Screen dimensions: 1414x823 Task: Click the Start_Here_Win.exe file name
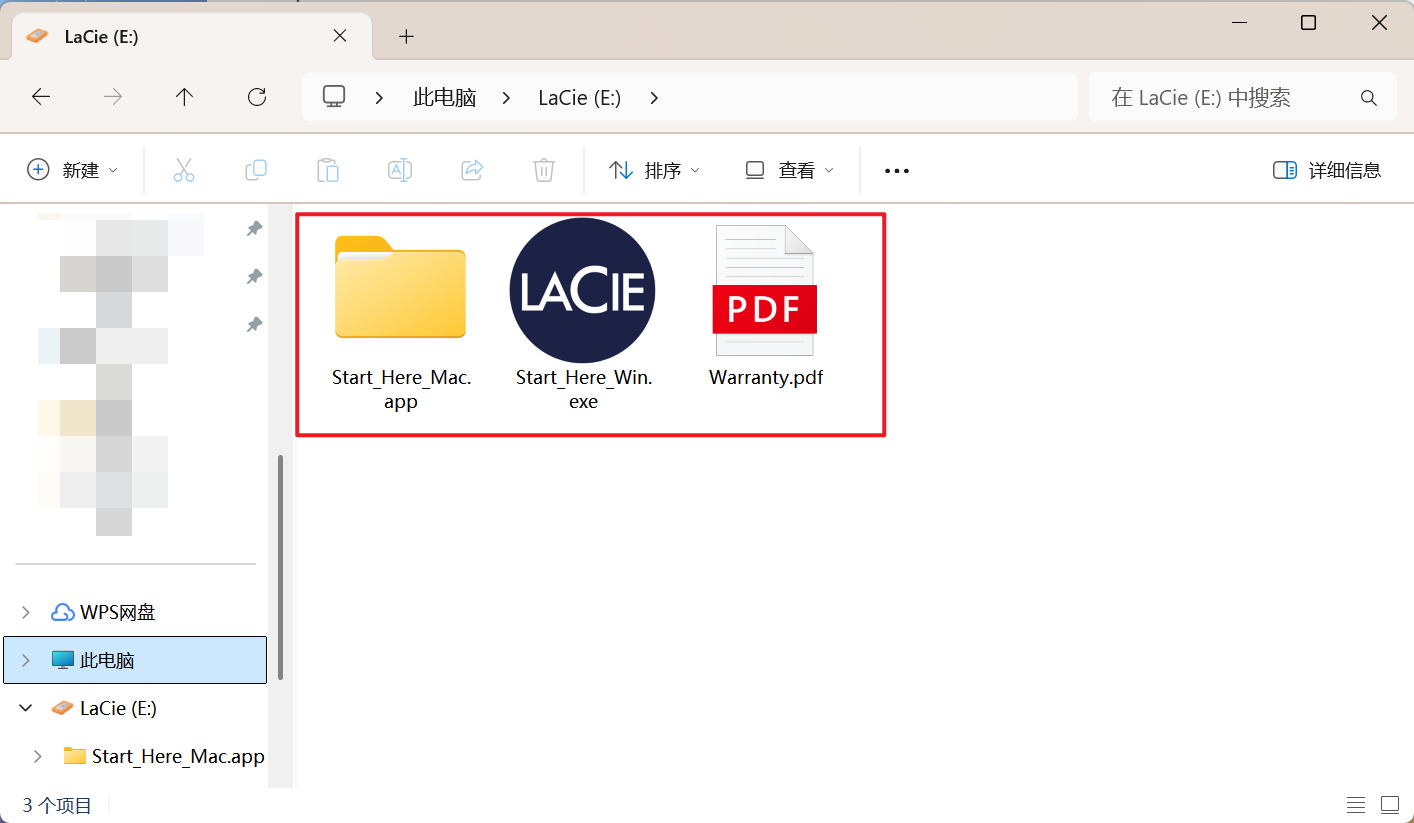[584, 390]
